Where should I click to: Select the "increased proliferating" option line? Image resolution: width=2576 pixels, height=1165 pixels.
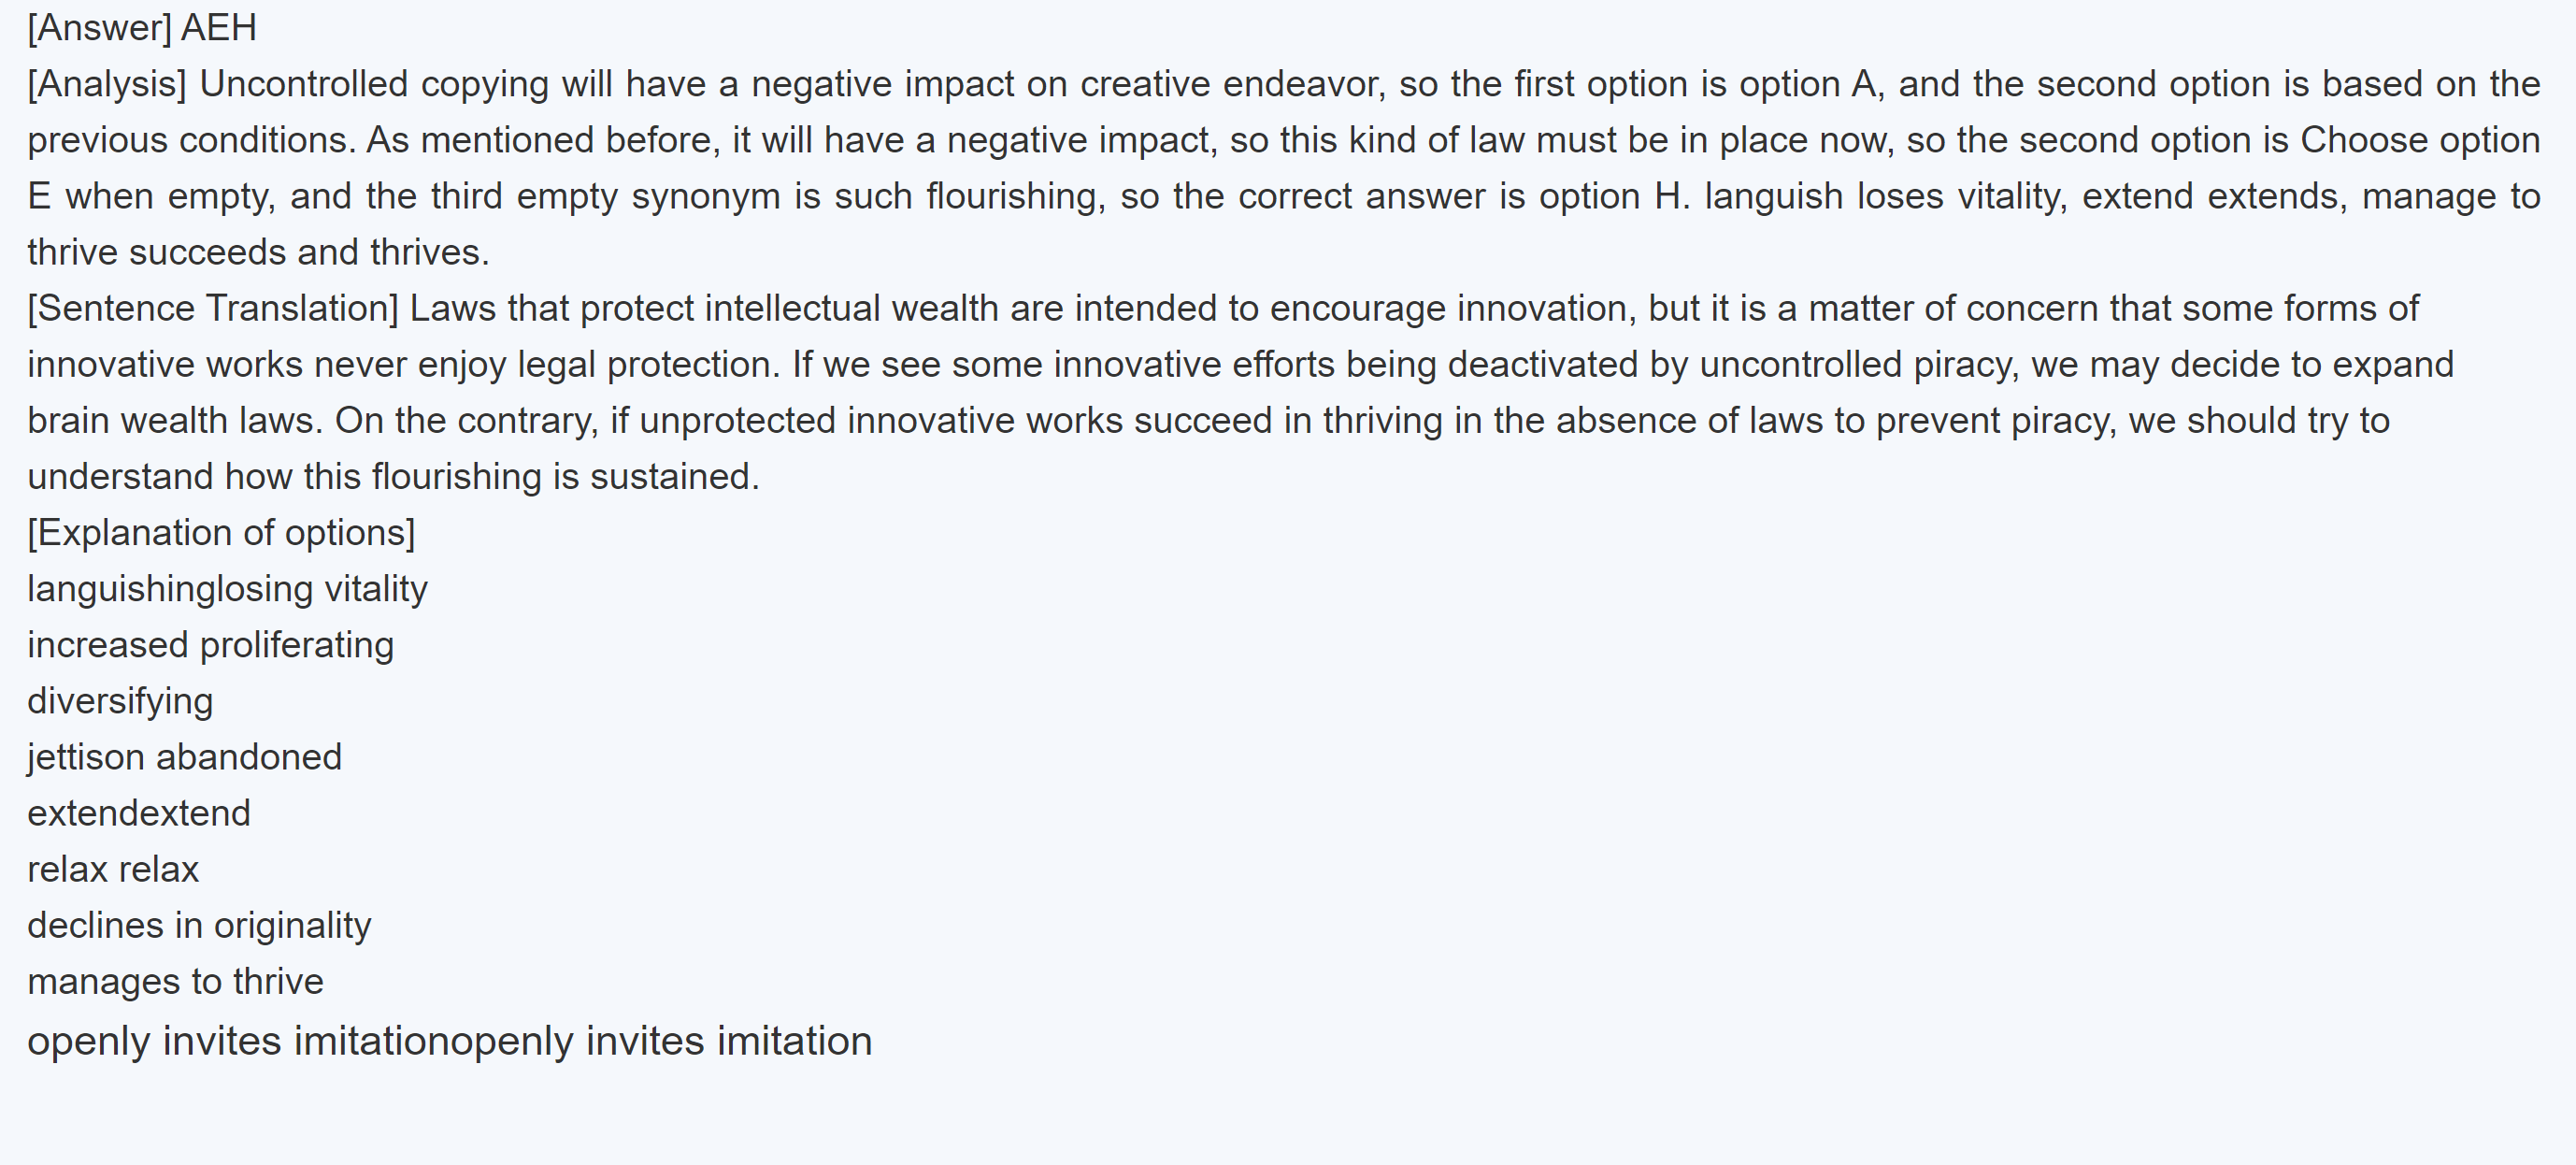210,645
